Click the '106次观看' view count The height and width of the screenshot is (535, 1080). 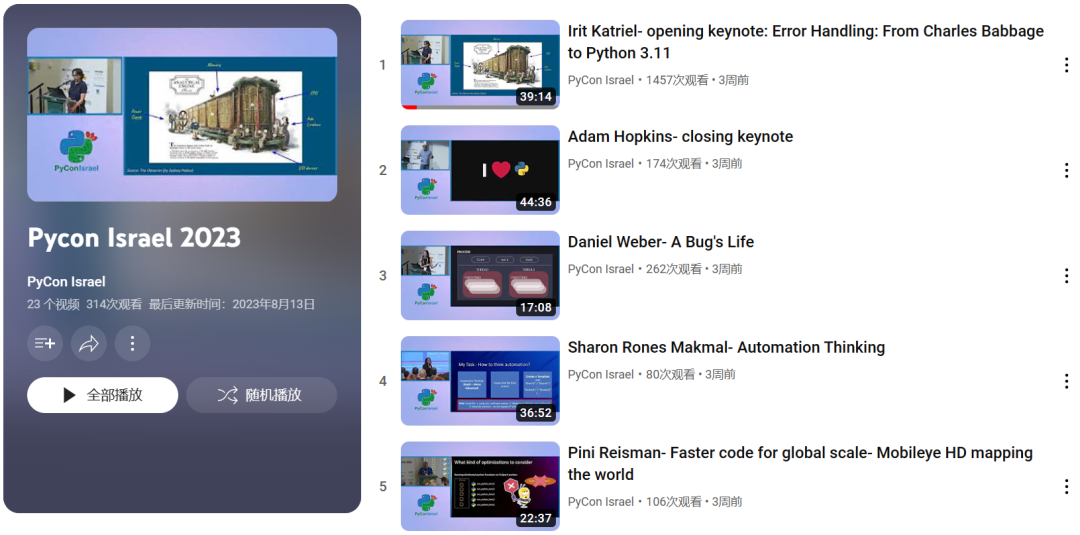(x=674, y=502)
